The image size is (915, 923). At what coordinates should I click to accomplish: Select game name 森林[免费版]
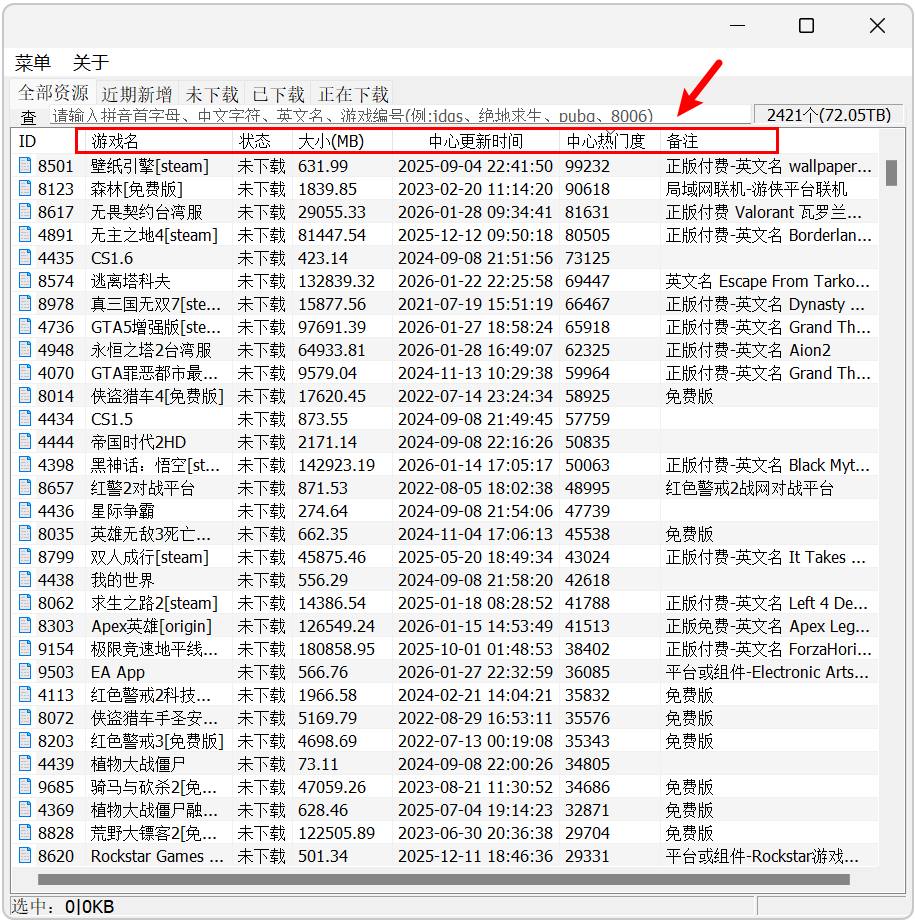tap(137, 189)
